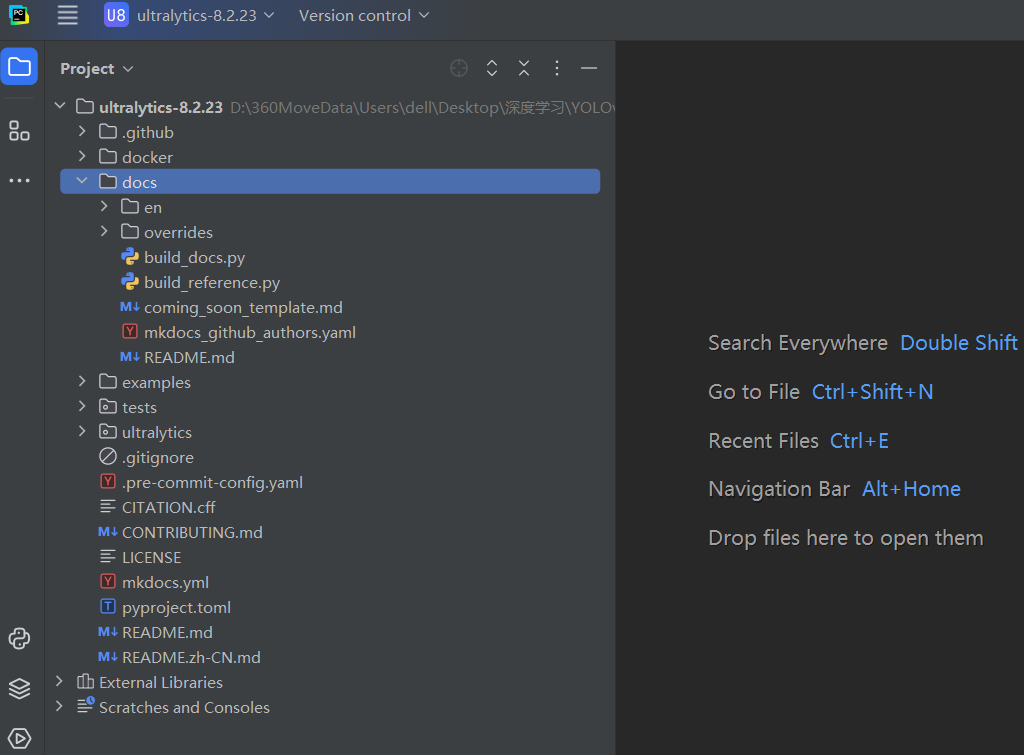Expand the en folder

[104, 206]
